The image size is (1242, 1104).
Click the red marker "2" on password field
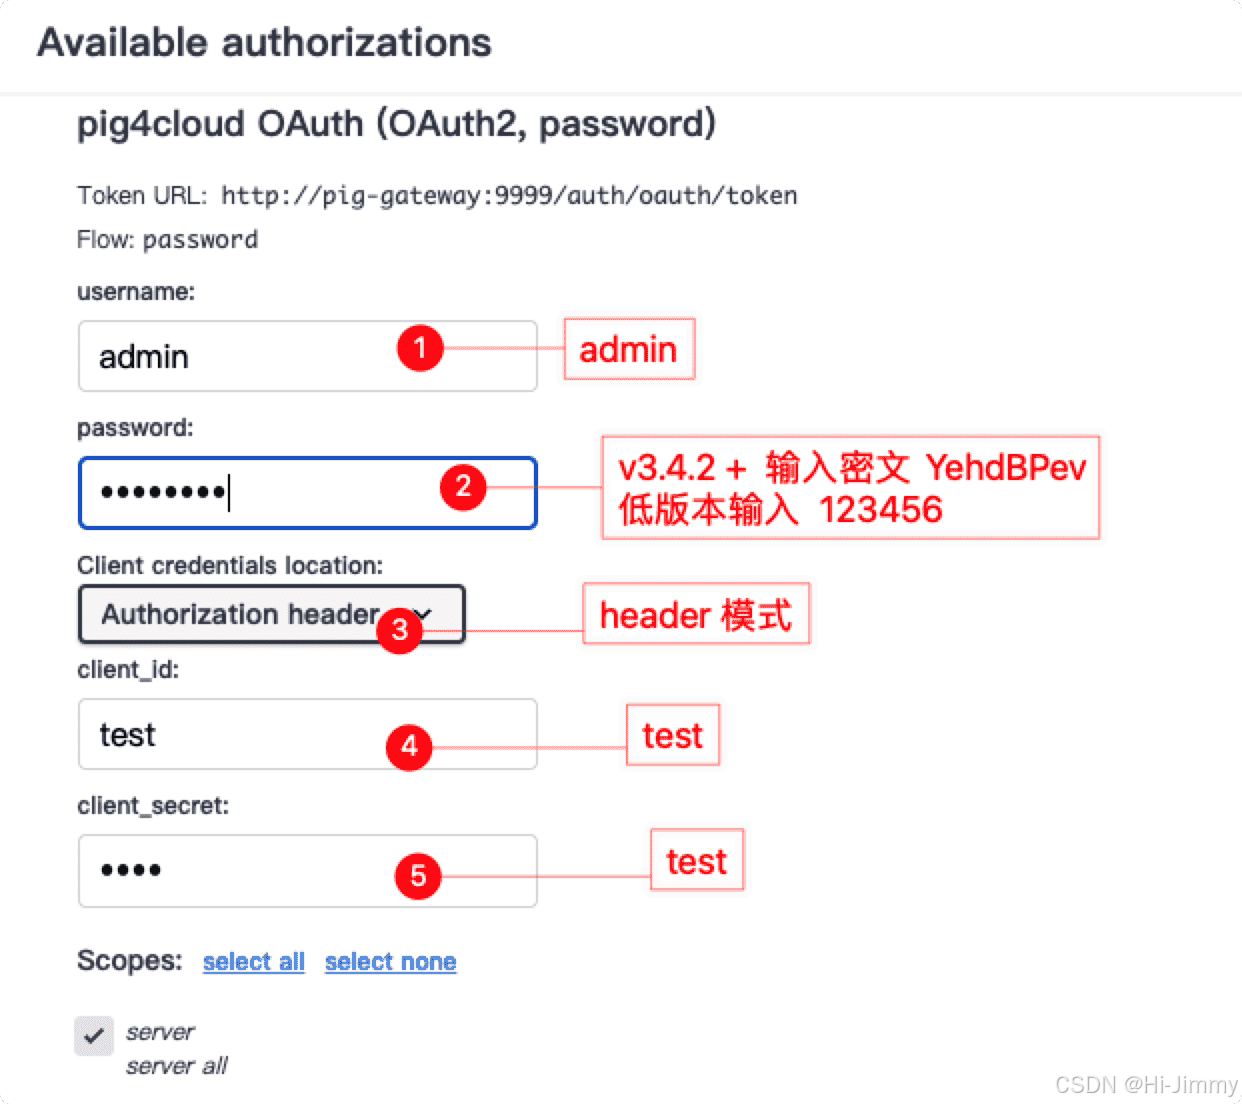click(463, 489)
